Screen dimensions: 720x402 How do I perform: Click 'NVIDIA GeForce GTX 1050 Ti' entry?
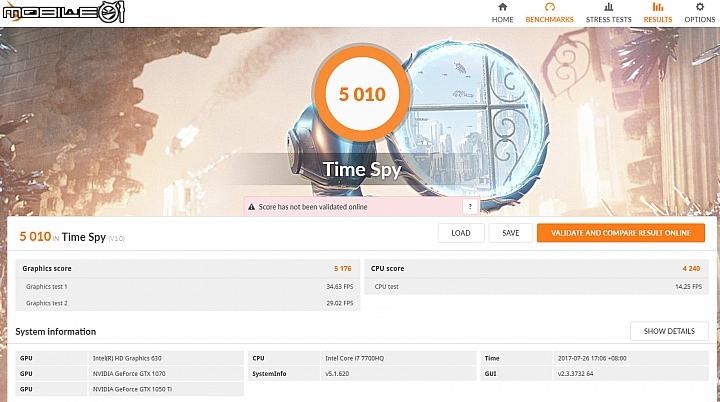click(132, 389)
